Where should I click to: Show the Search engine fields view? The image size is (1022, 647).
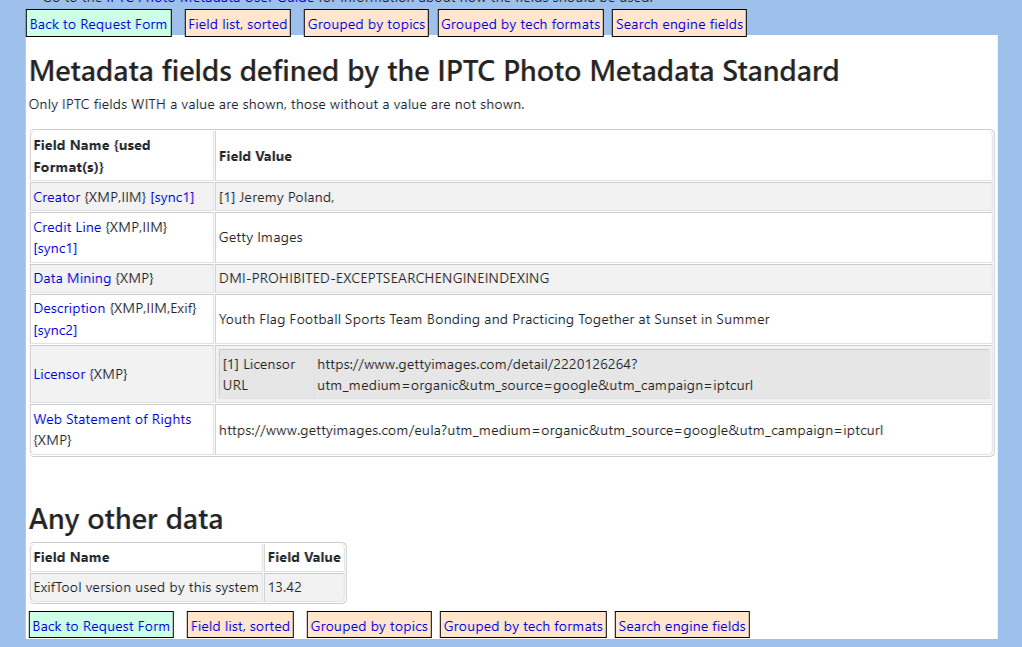(x=679, y=23)
